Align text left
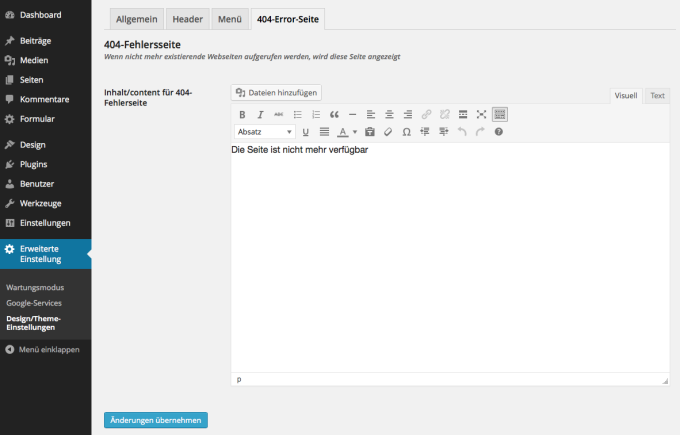Image resolution: width=680 pixels, height=435 pixels. [371, 114]
